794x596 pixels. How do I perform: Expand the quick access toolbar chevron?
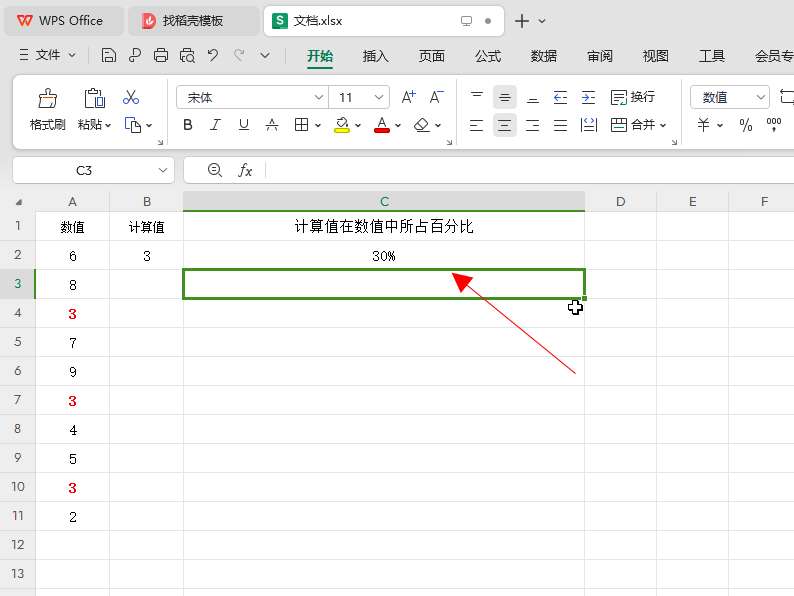265,55
